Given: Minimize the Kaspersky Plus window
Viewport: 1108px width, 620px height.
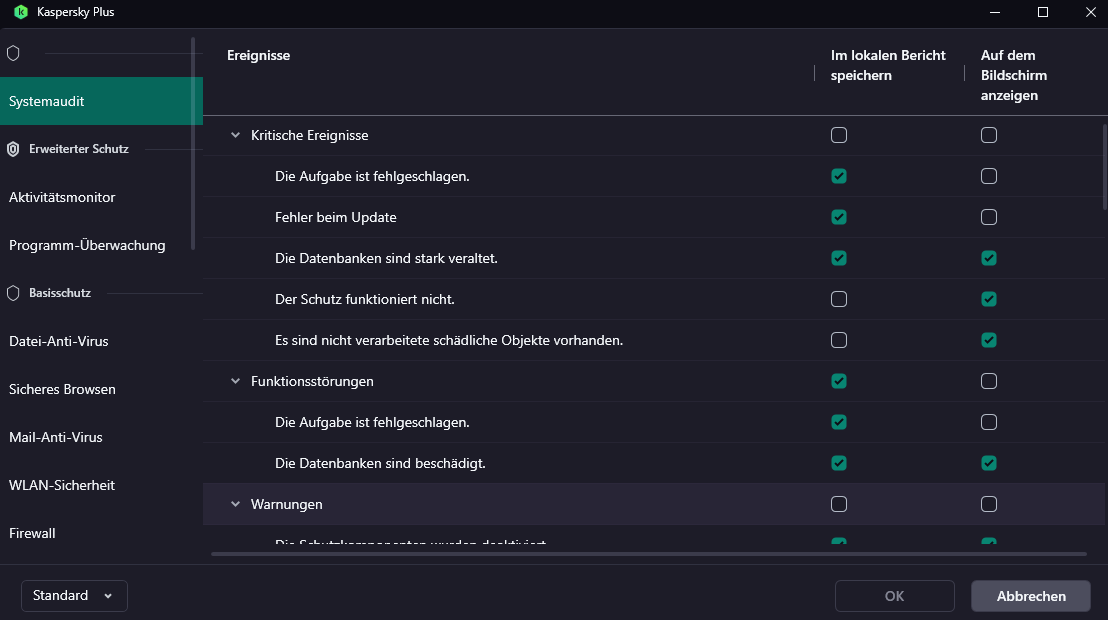Looking at the screenshot, I should point(997,12).
